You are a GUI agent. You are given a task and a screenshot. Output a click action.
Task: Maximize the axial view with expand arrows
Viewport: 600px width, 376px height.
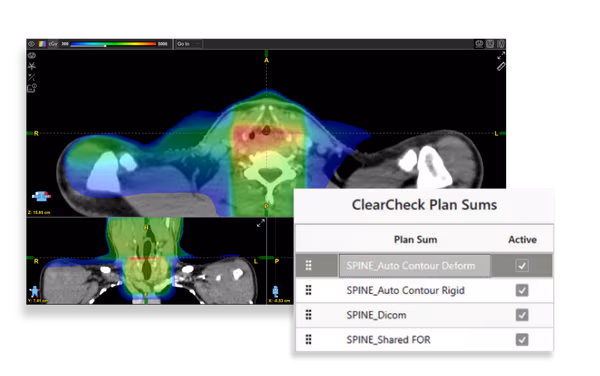[x=501, y=56]
